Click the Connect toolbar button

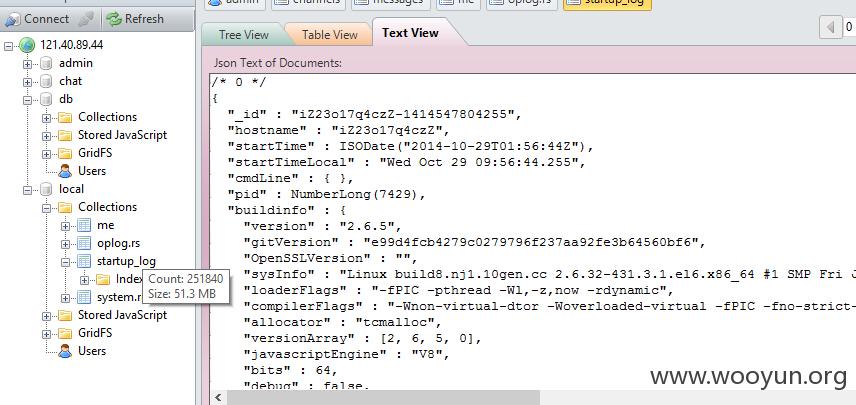pyautogui.click(x=36, y=19)
